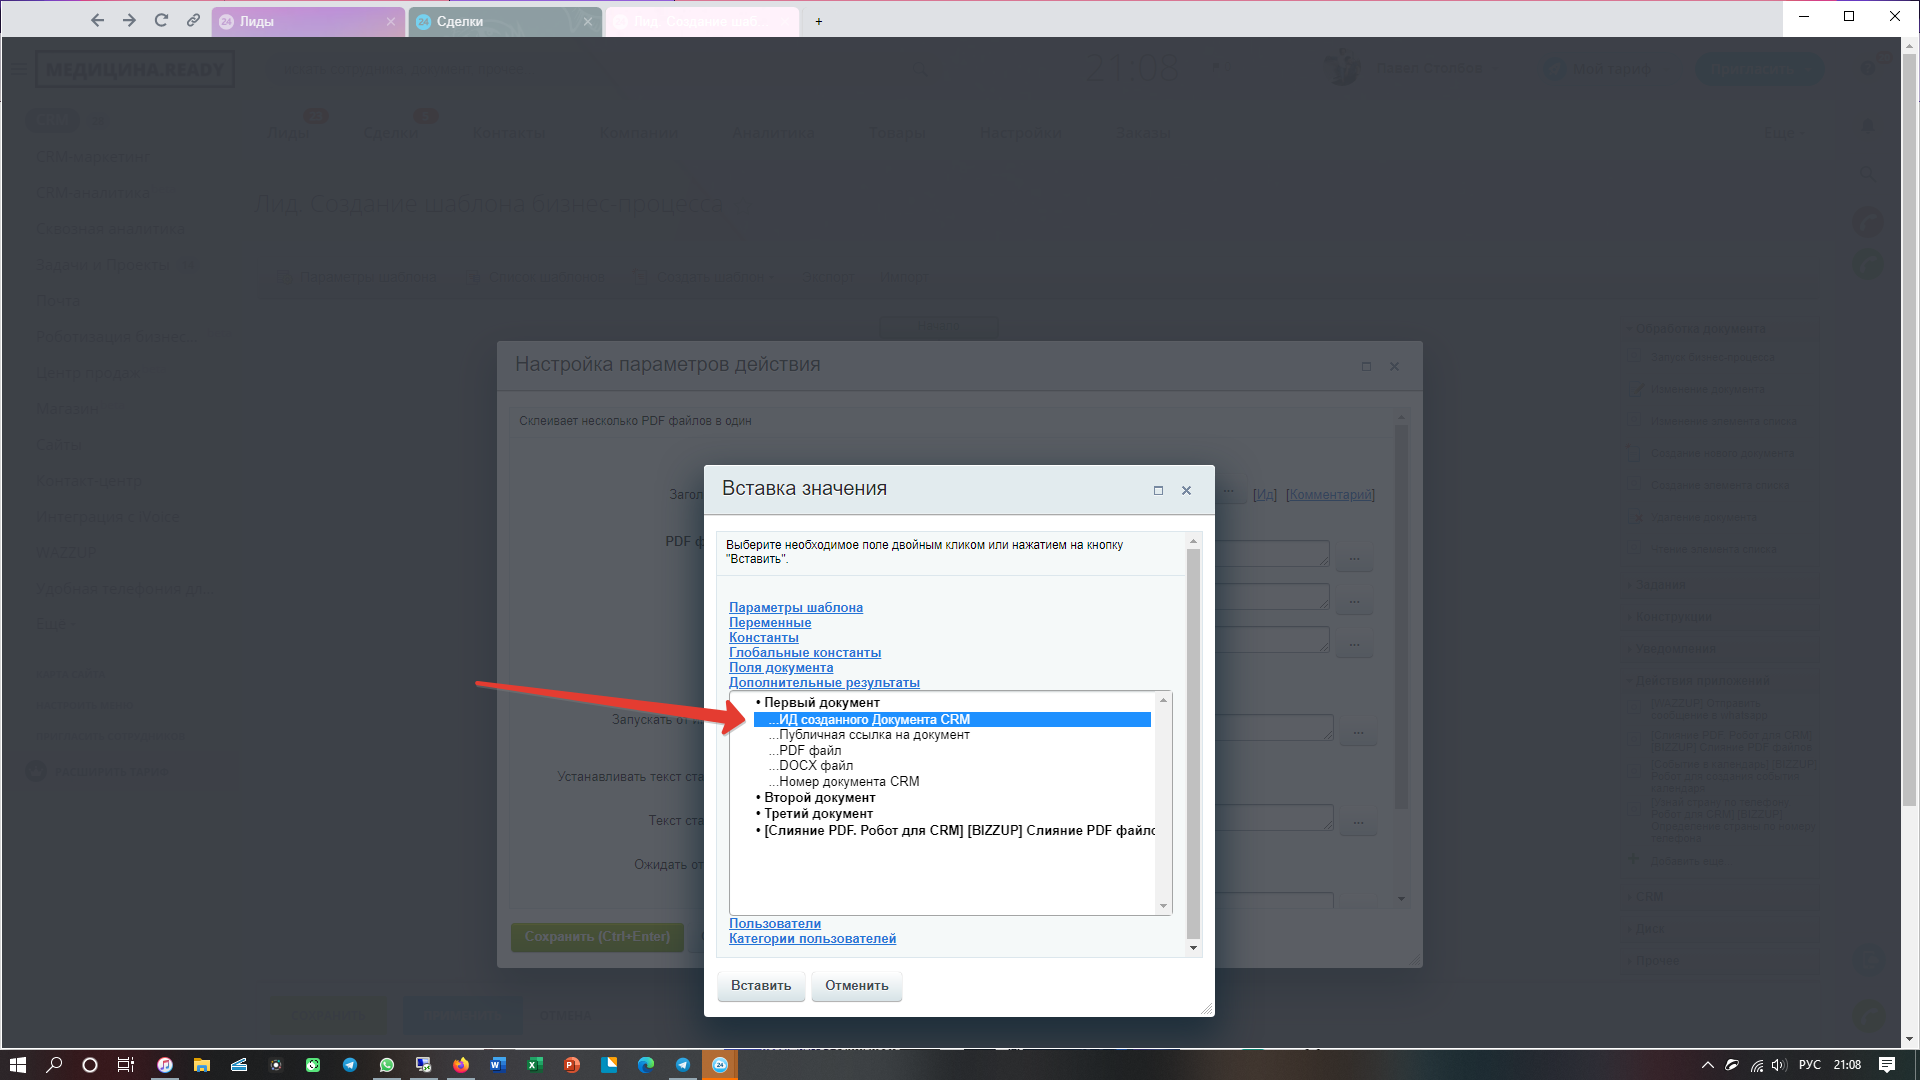Open Excel from the taskbar
The image size is (1920, 1080).
pos(534,1065)
